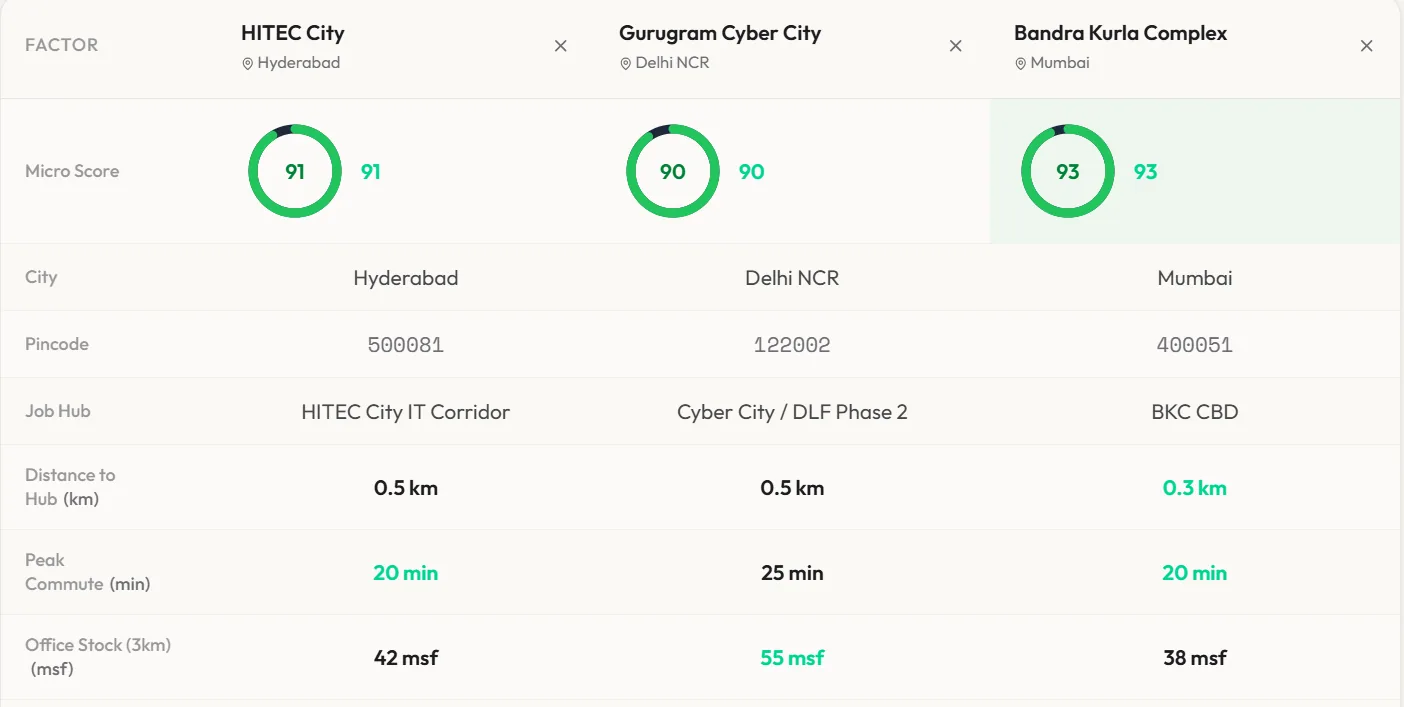The width and height of the screenshot is (1404, 707).
Task: Click the Delhi NCR cell in City row
Action: pos(792,278)
